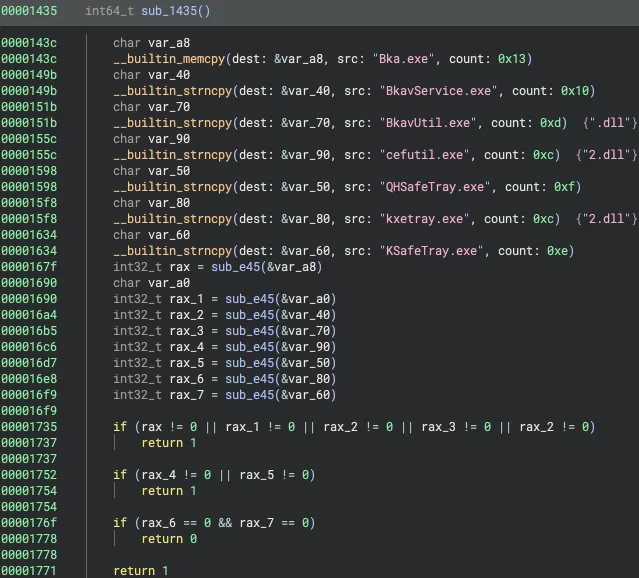639x578 pixels.
Task: Open sub_e45 on the rax_7 line
Action: coord(250,395)
